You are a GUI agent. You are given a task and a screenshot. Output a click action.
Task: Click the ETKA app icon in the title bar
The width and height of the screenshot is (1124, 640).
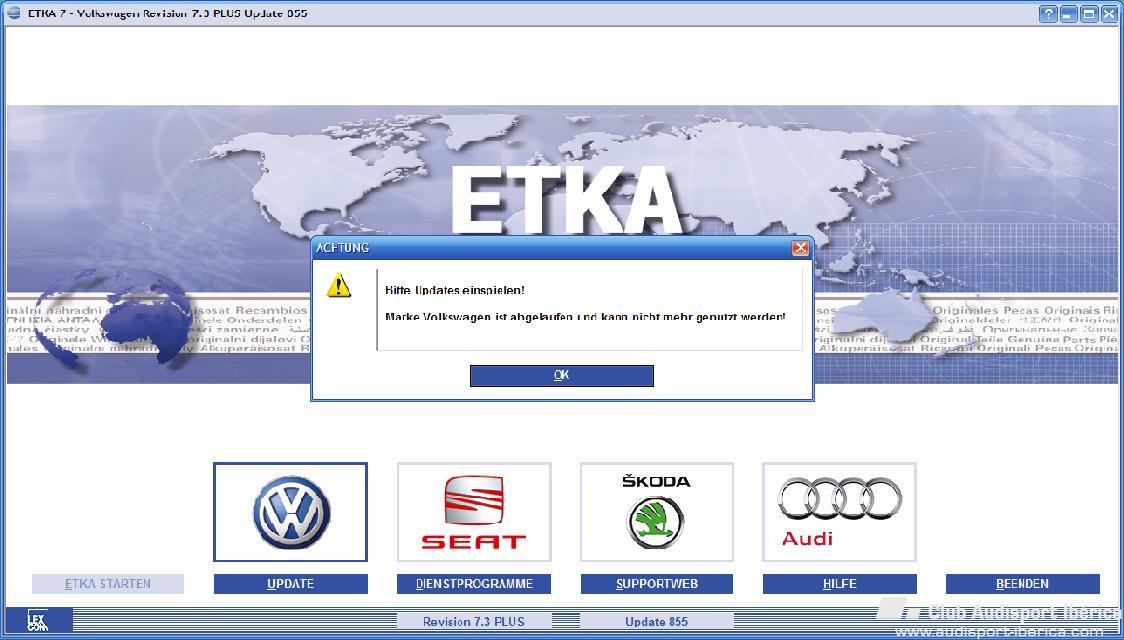coord(14,13)
